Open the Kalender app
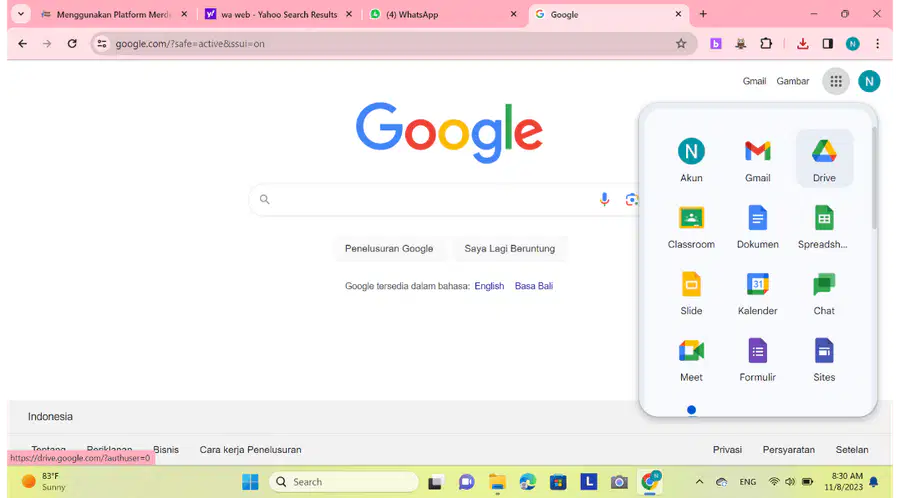Viewport: 900px width, 498px height. tap(757, 292)
